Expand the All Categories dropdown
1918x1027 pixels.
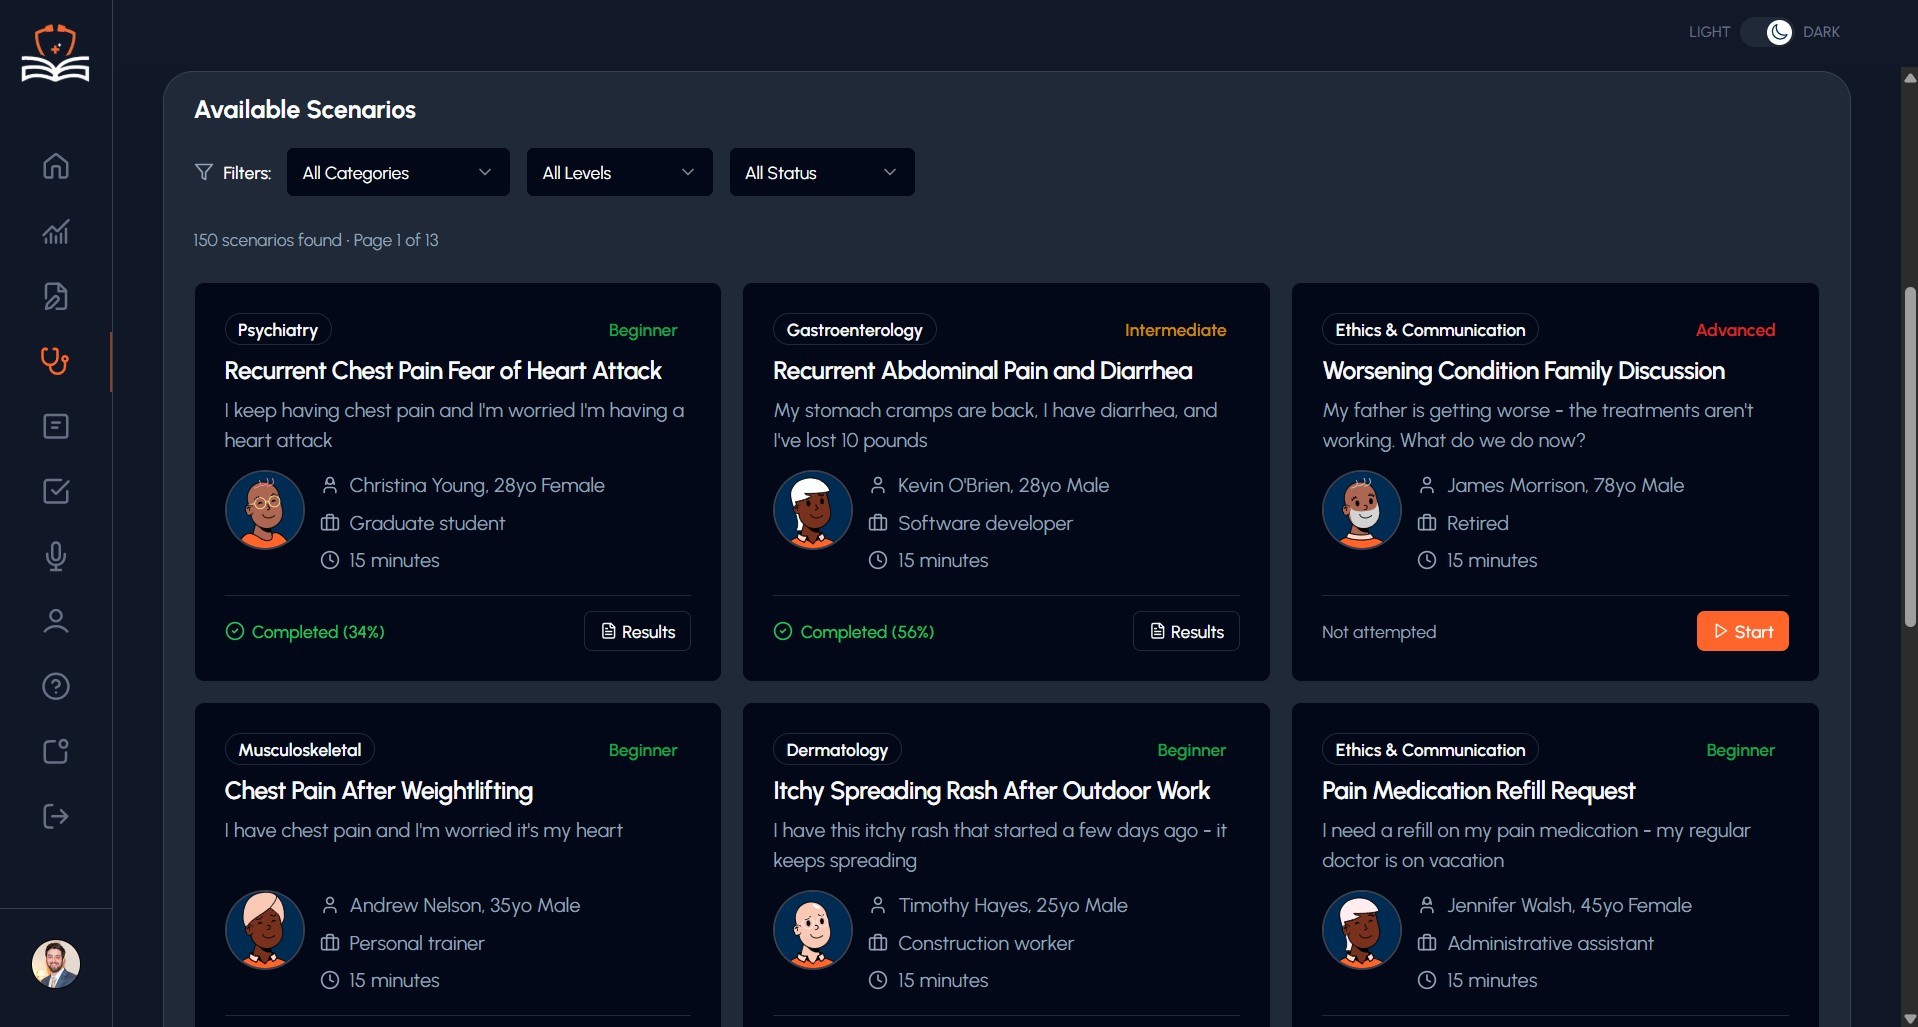click(x=398, y=172)
